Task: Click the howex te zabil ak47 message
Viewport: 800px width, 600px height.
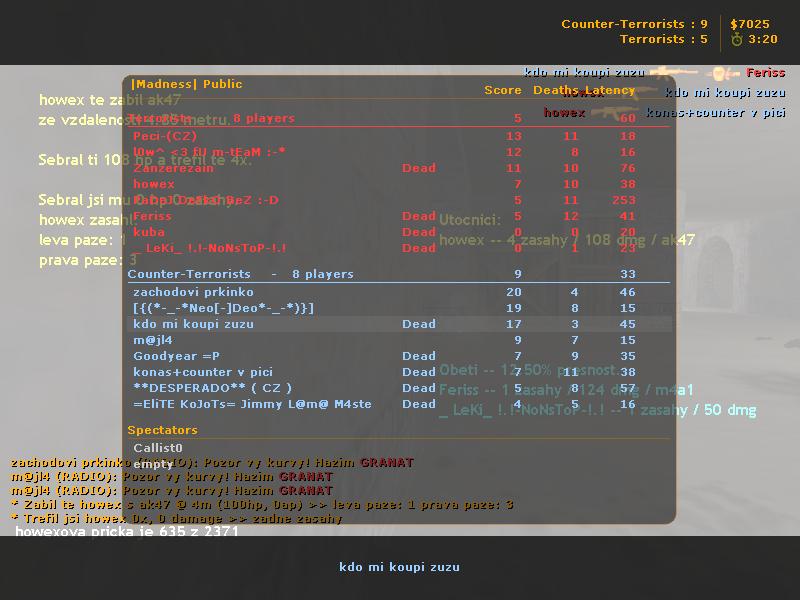Action: click(110, 100)
